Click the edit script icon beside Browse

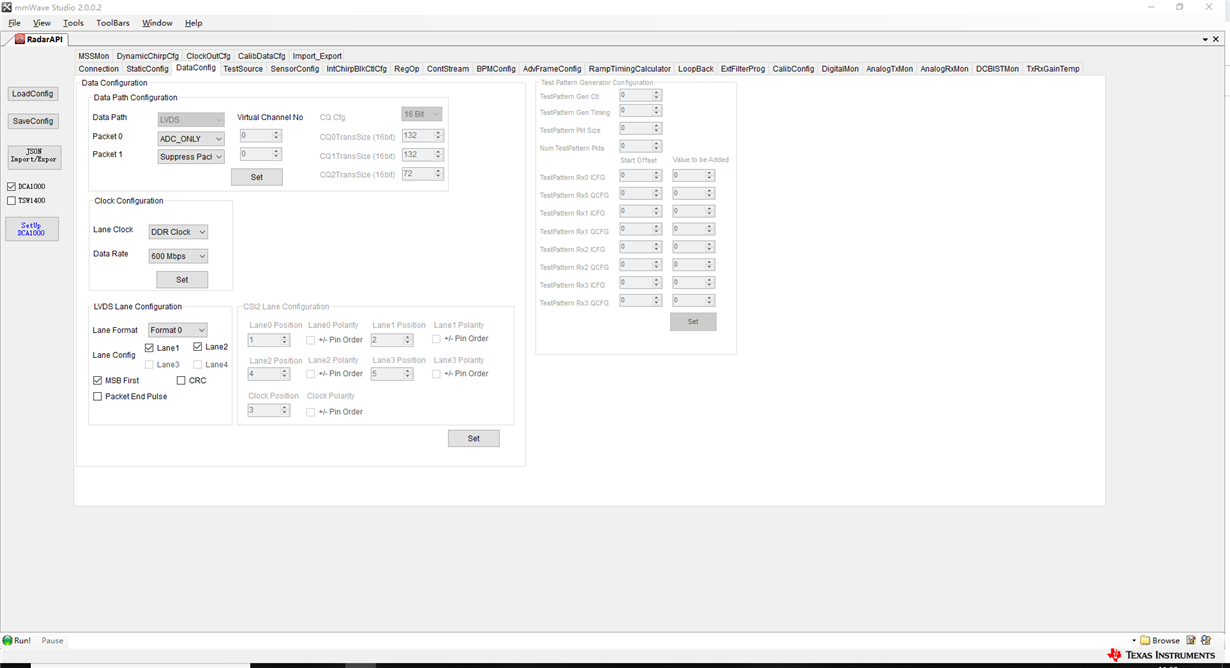tap(1191, 640)
